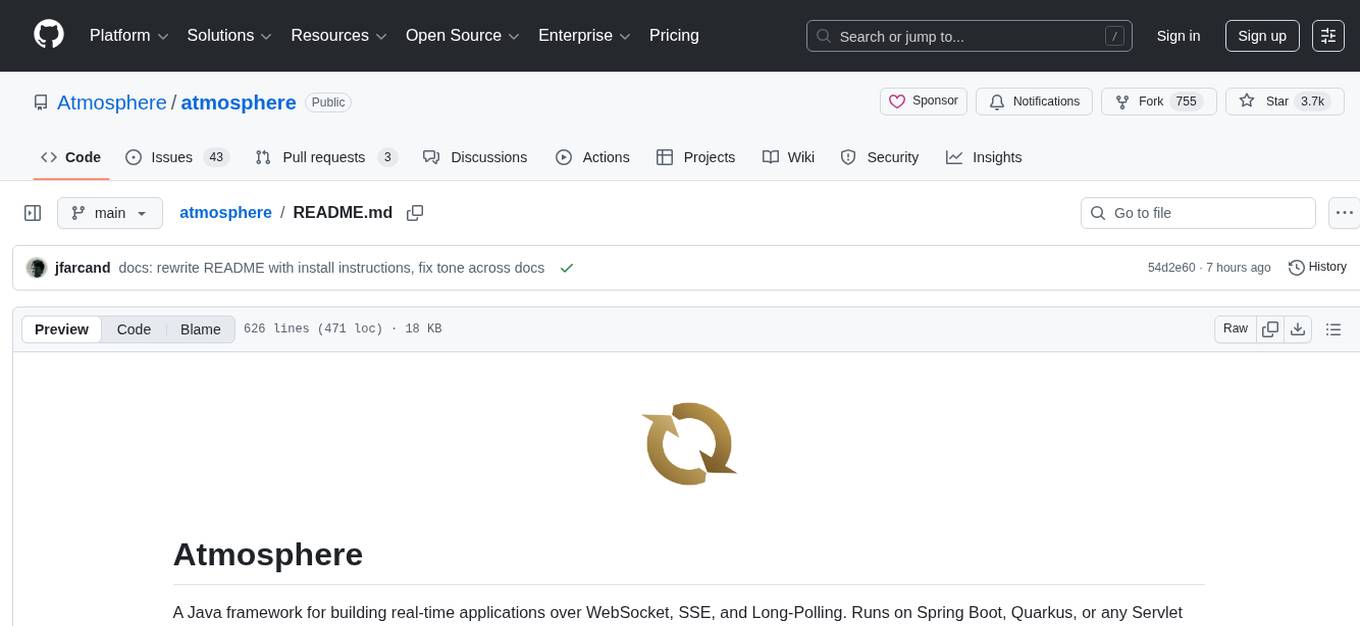Expand the main branch dropdown
This screenshot has width=1360, height=626.
click(109, 213)
